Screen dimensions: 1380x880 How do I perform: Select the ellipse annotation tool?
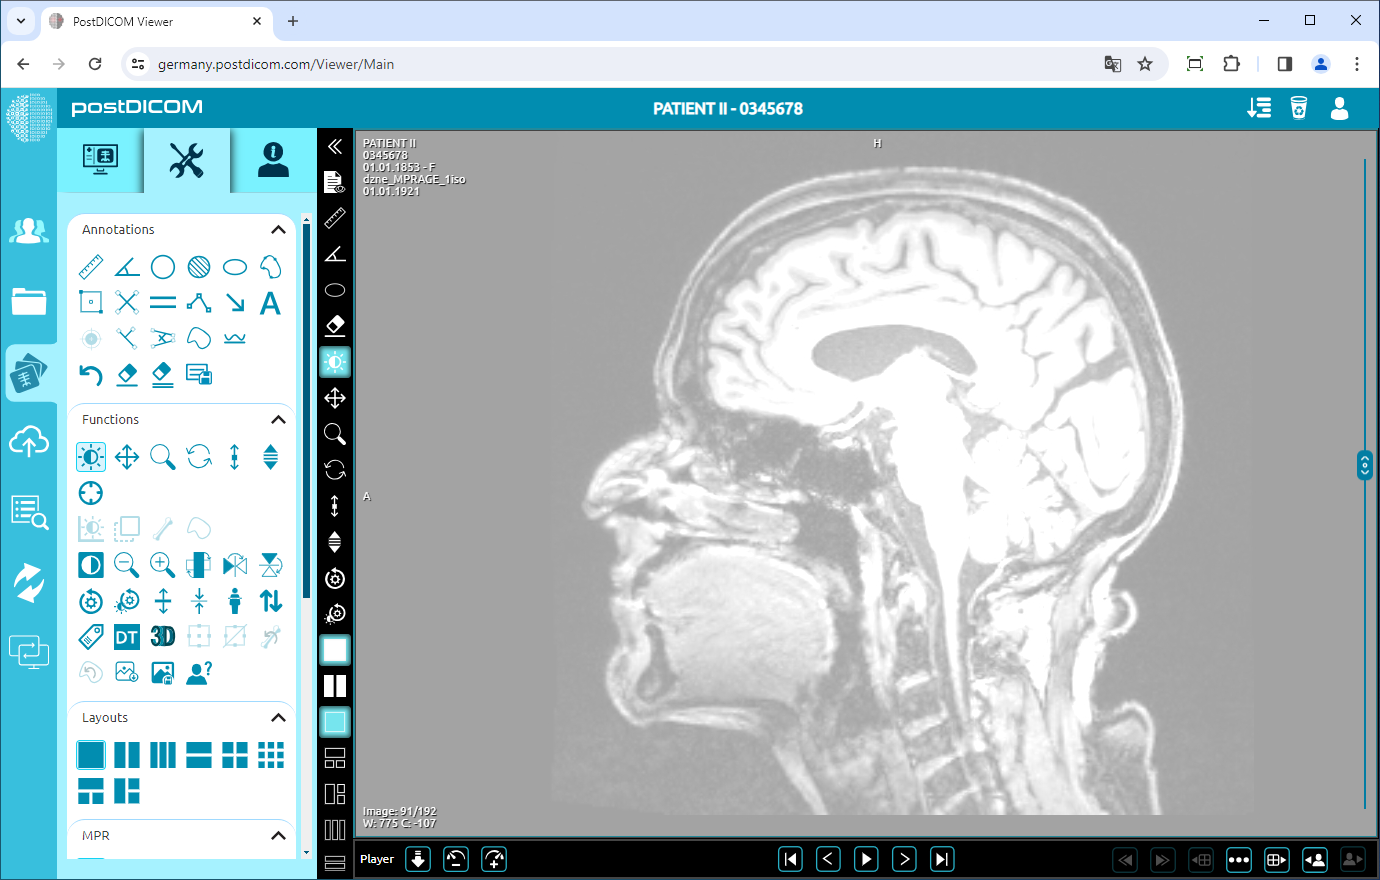[235, 266]
